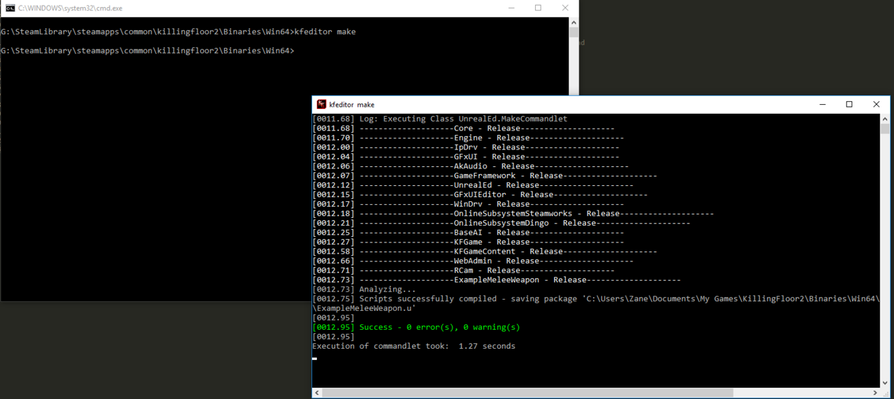Click the vertical scrollbar in the kfeditor window

pos(885,251)
